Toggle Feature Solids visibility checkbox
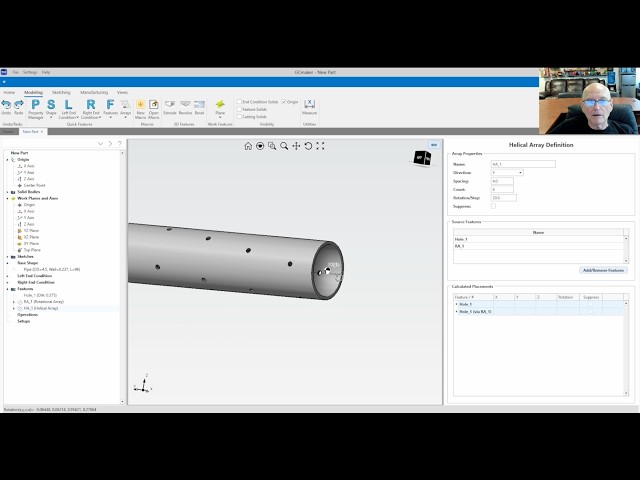640x480 pixels. tap(239, 109)
